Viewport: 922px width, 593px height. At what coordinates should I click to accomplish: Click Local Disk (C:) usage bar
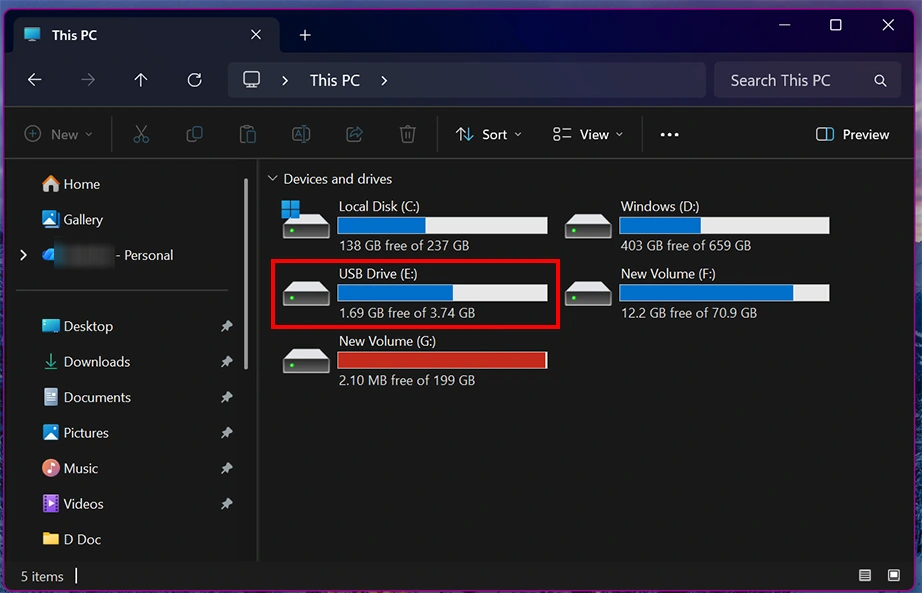(x=442, y=225)
